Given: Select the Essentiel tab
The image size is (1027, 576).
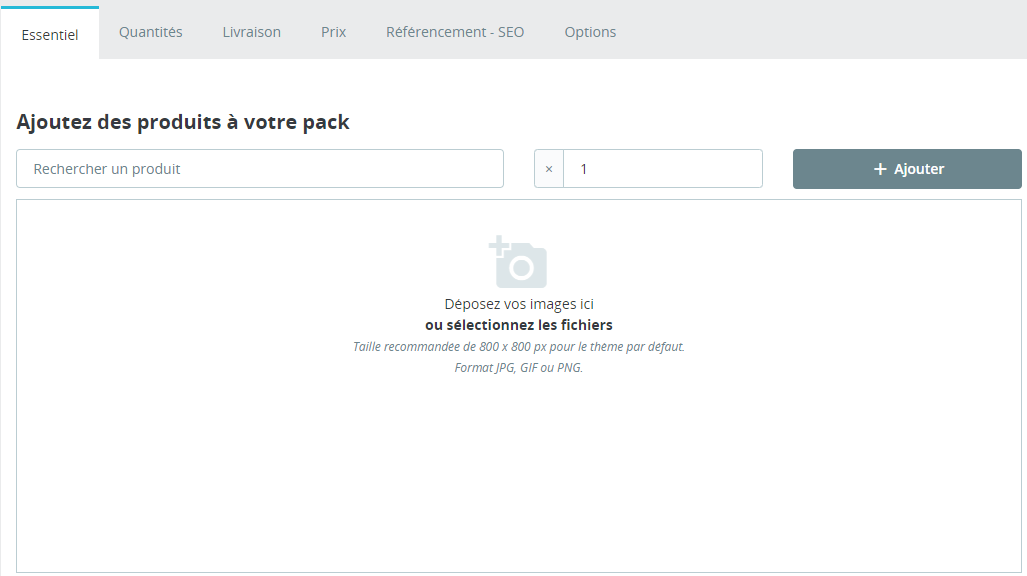Looking at the screenshot, I should pyautogui.click(x=50, y=34).
